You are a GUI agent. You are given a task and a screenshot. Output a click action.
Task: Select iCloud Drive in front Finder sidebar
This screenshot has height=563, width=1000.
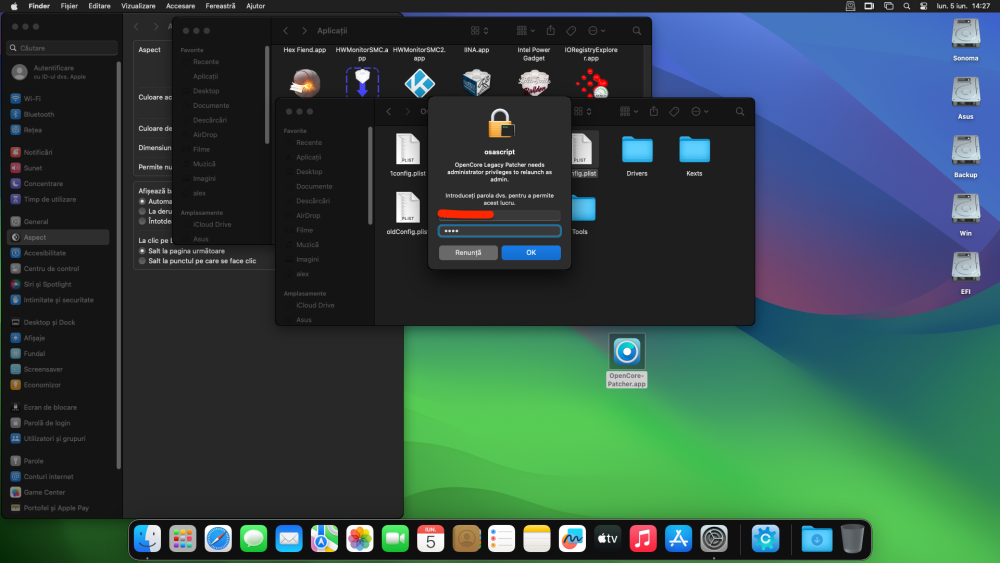tap(315, 305)
